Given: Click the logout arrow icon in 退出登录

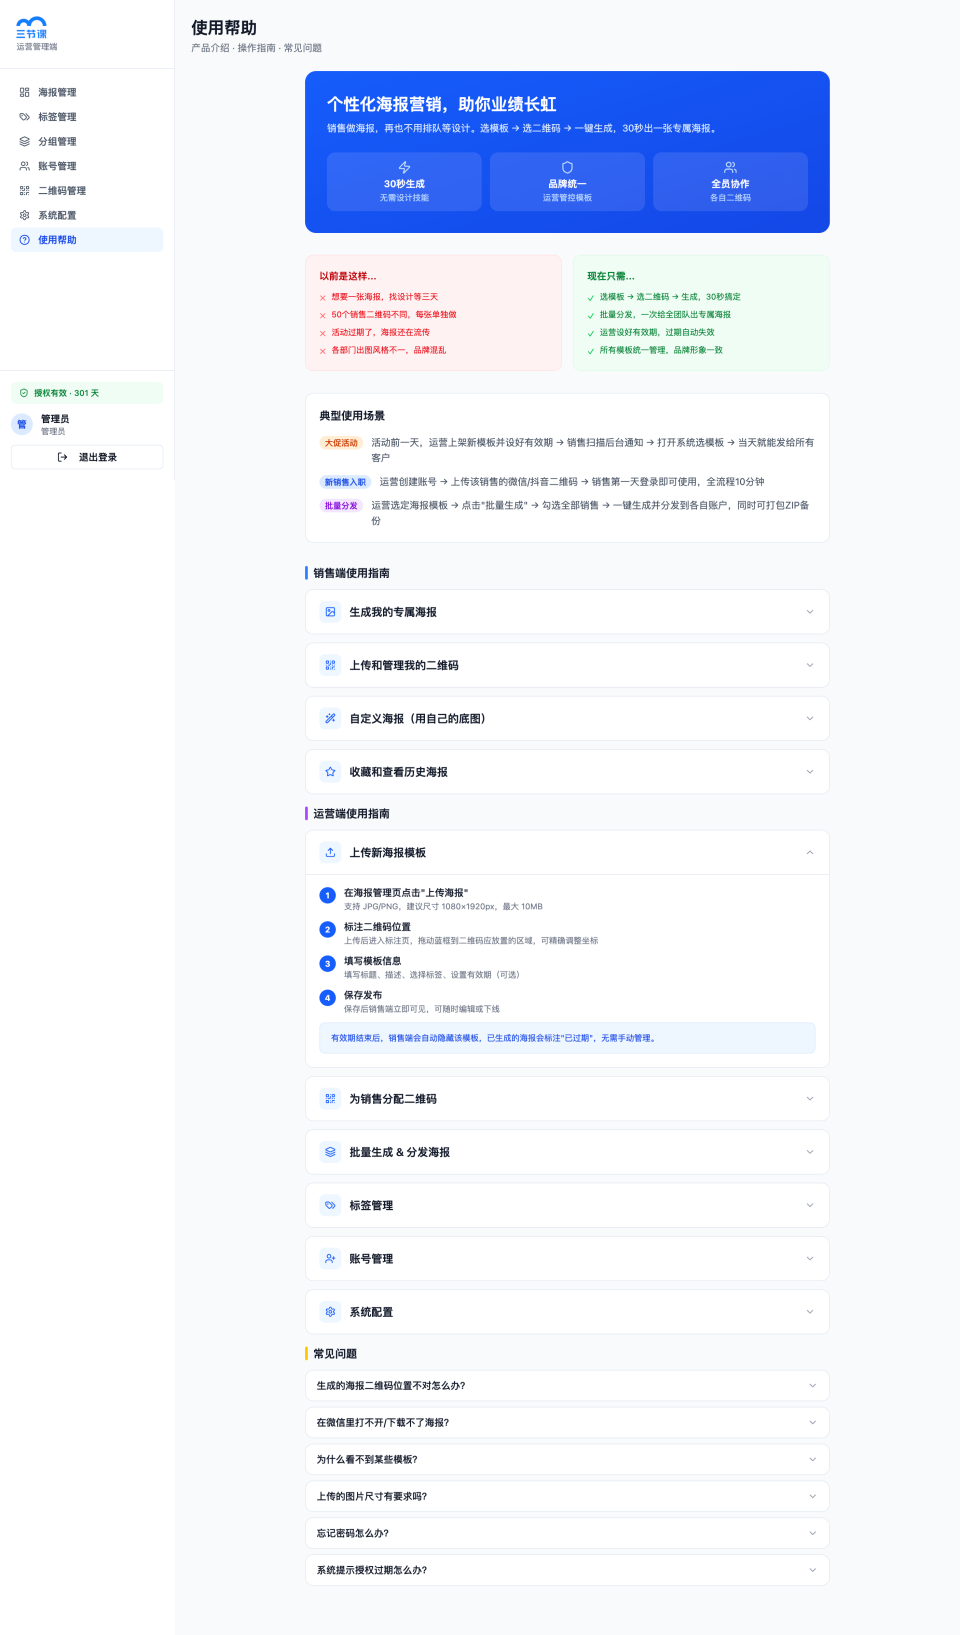Looking at the screenshot, I should click(x=62, y=457).
